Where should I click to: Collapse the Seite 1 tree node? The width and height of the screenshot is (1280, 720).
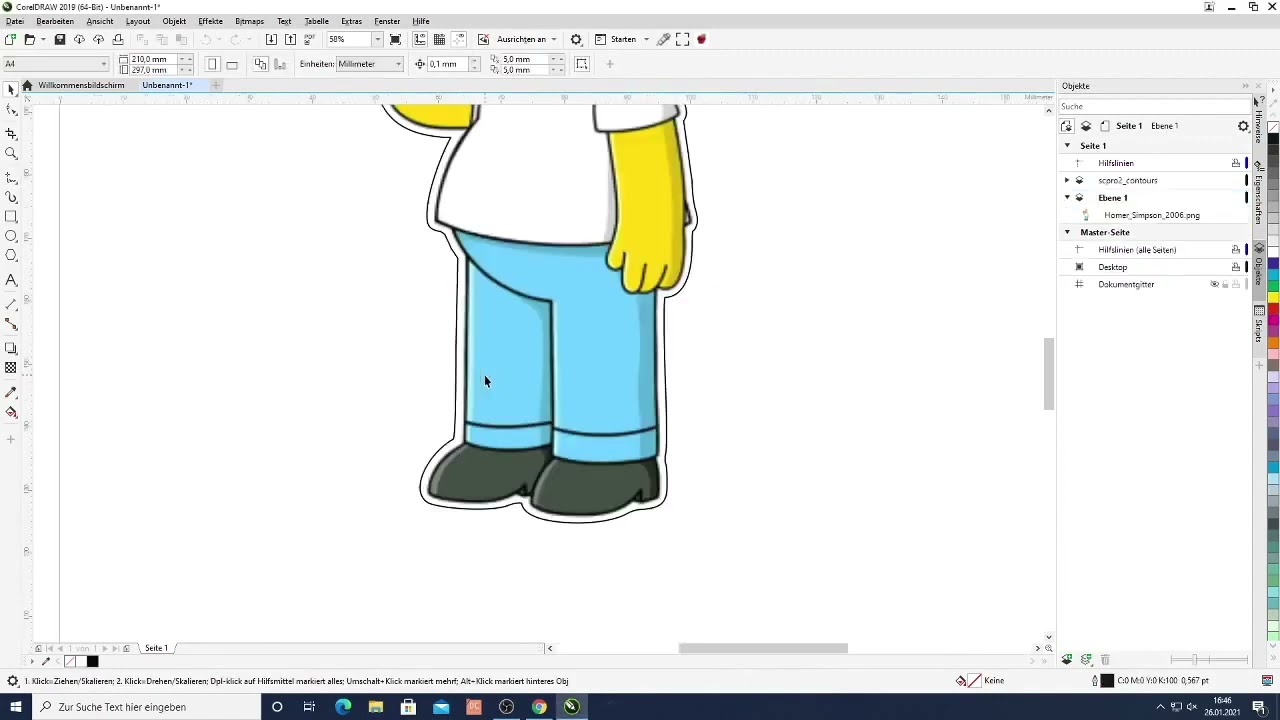click(1067, 146)
